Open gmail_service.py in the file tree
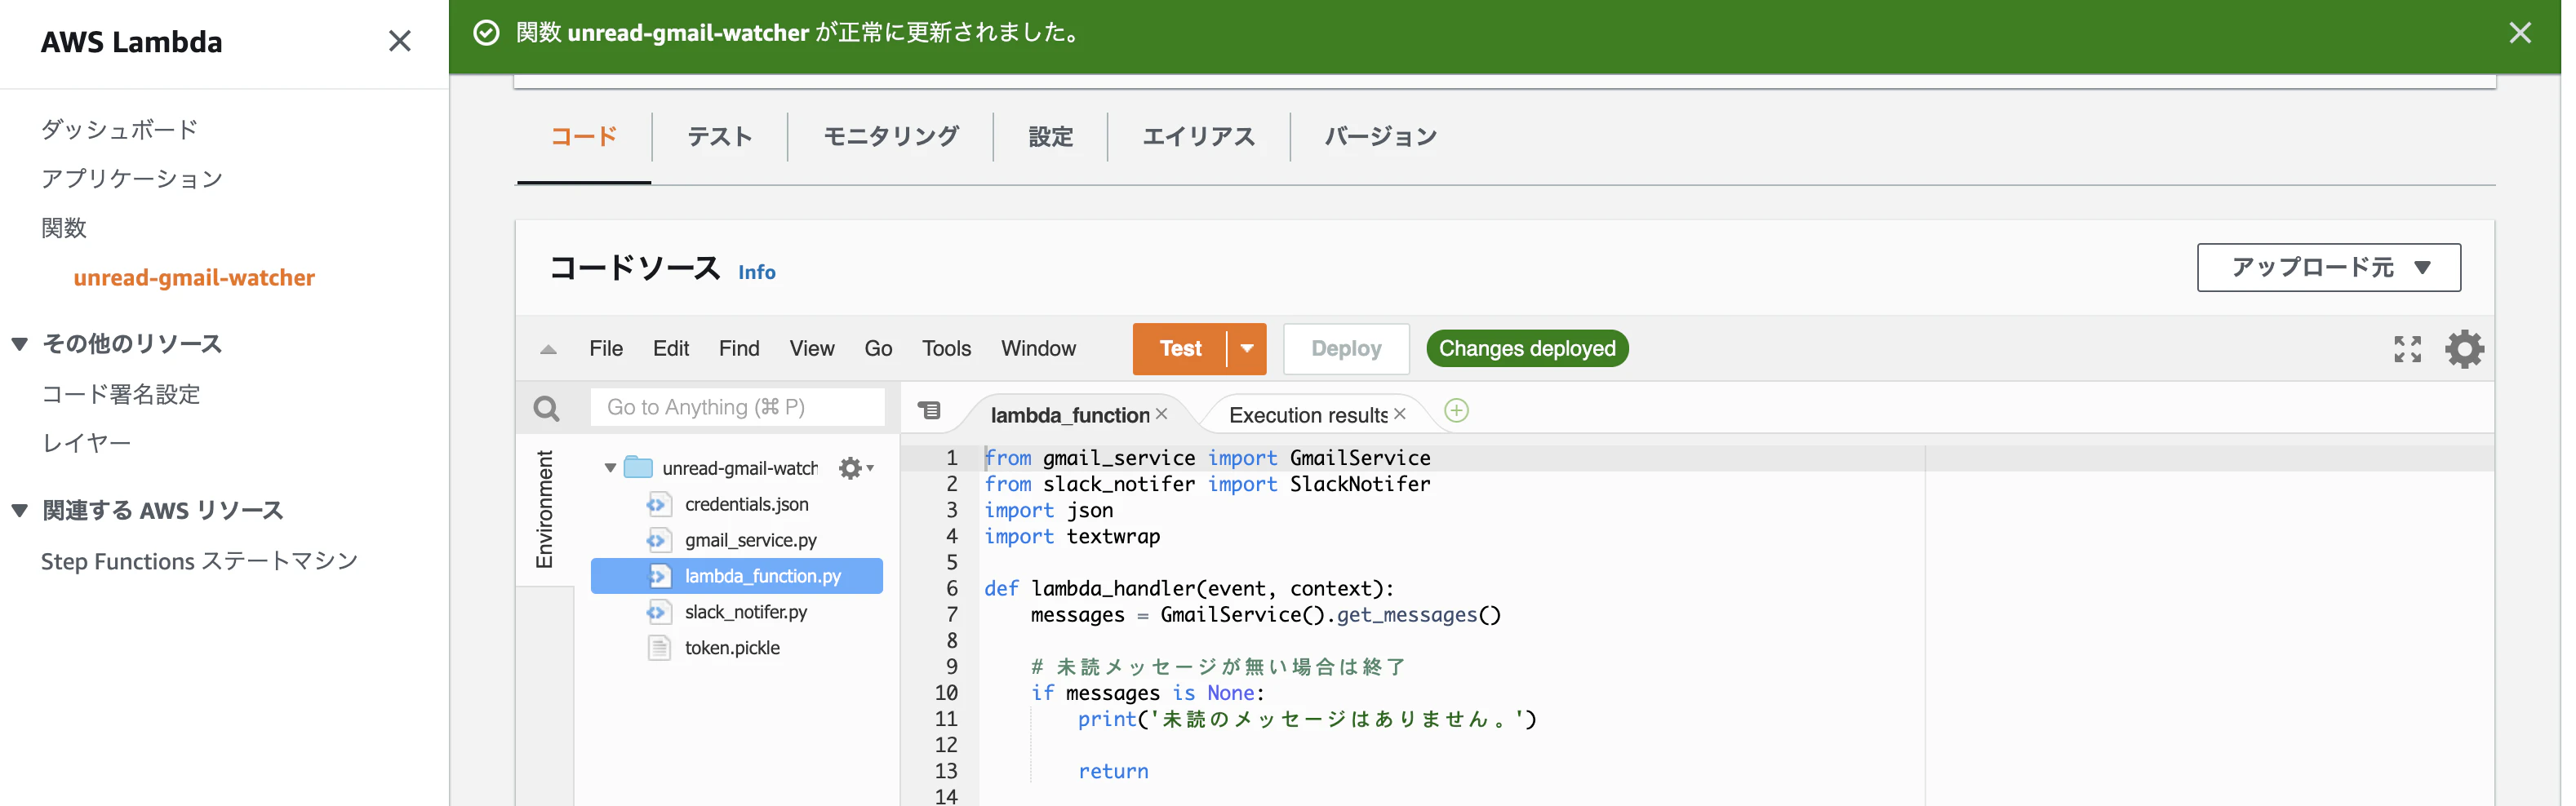Image resolution: width=2576 pixels, height=806 pixels. [750, 541]
